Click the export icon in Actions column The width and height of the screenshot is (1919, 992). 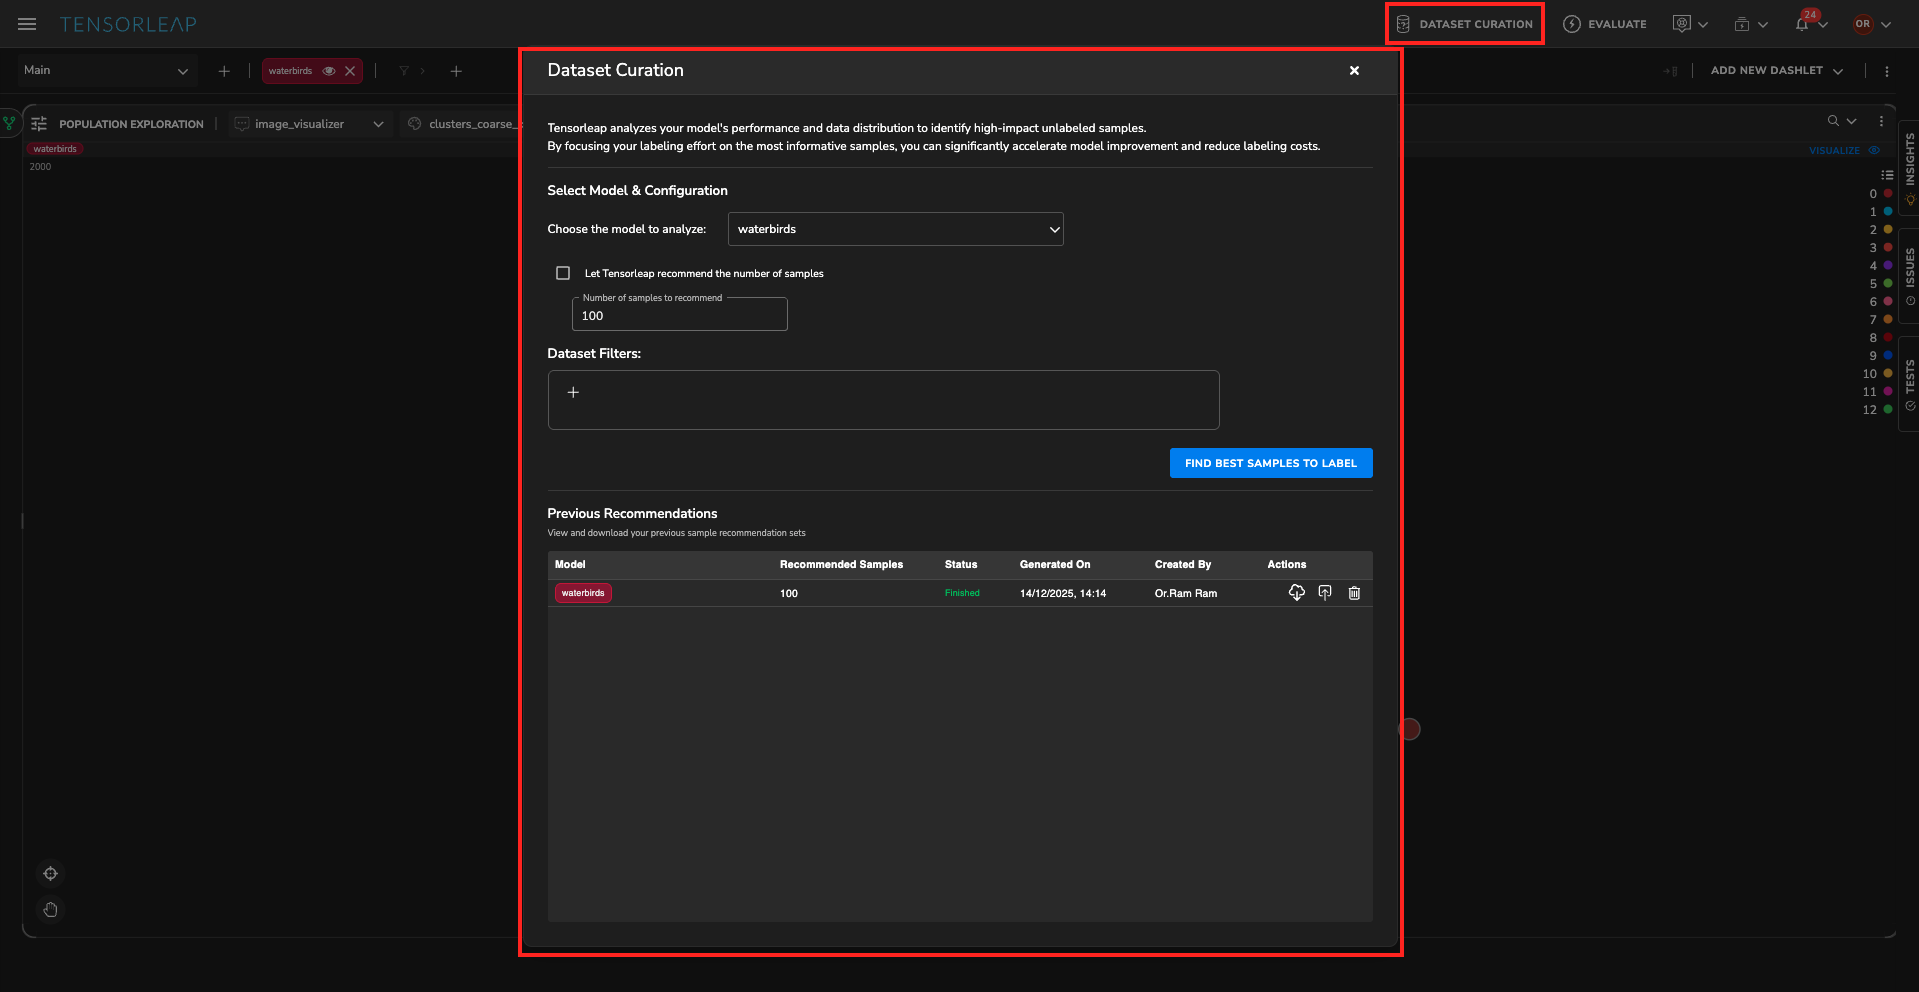click(x=1325, y=593)
